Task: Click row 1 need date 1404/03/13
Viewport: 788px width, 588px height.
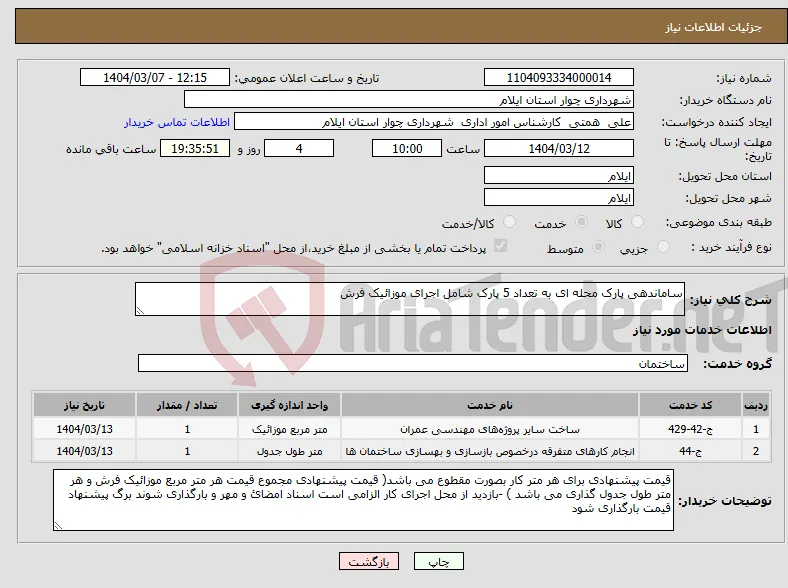Action: (84, 429)
